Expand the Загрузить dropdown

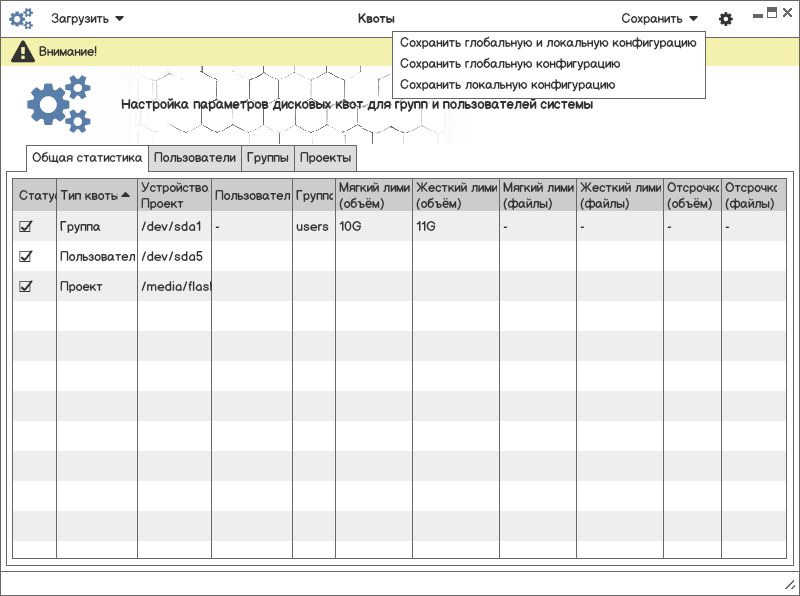pyautogui.click(x=87, y=19)
